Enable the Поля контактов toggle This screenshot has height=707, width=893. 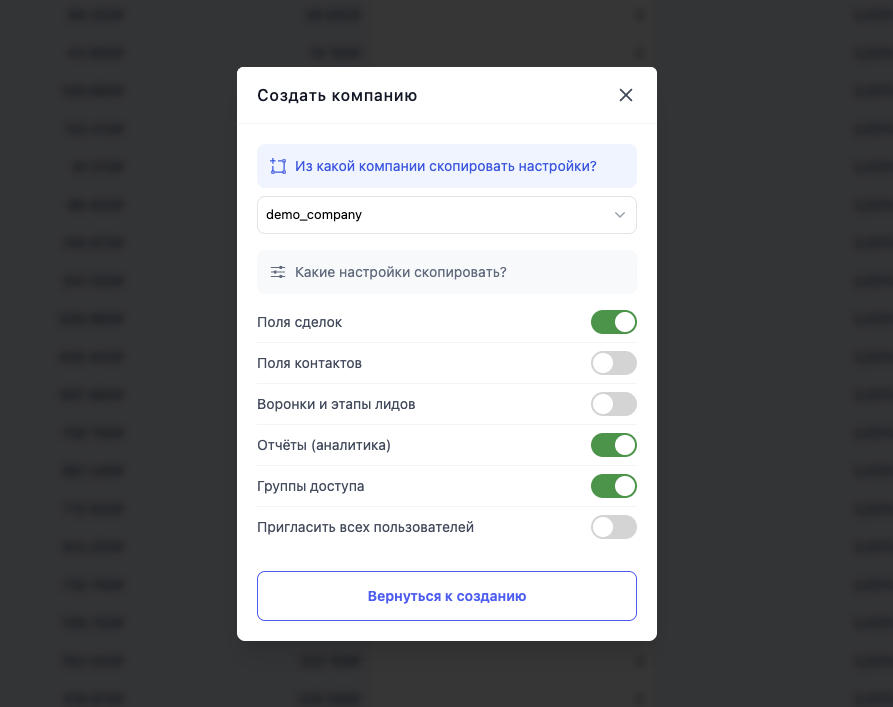point(613,363)
